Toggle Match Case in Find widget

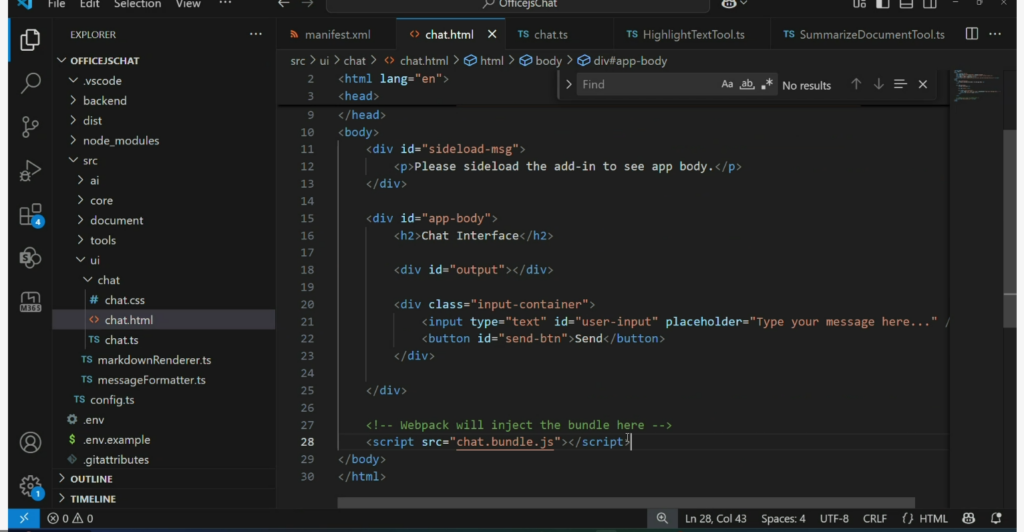(x=727, y=85)
